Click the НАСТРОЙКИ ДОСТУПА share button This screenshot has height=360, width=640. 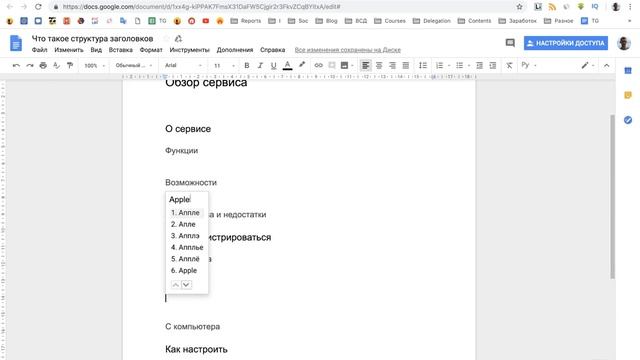pos(566,43)
